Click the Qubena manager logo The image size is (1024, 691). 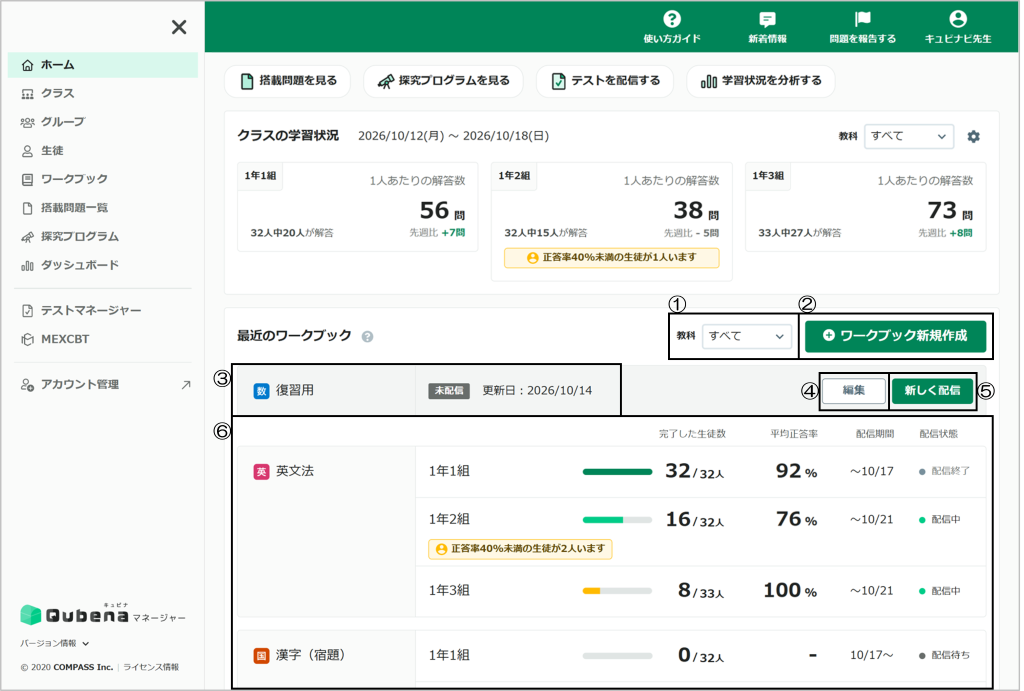point(103,615)
